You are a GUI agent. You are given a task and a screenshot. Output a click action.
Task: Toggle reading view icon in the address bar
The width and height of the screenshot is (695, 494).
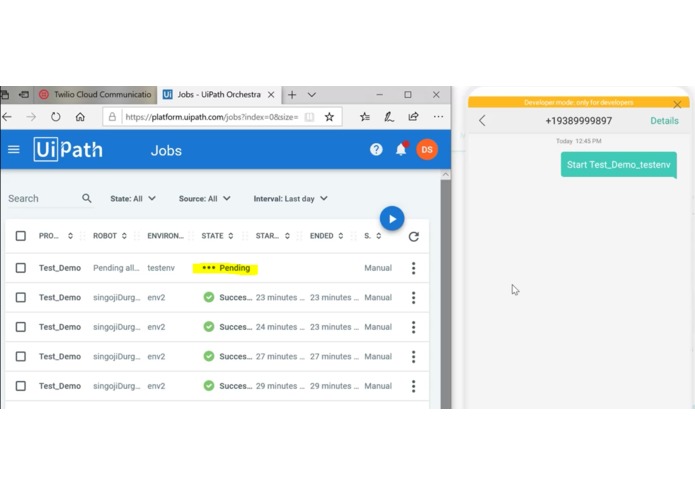click(x=309, y=117)
